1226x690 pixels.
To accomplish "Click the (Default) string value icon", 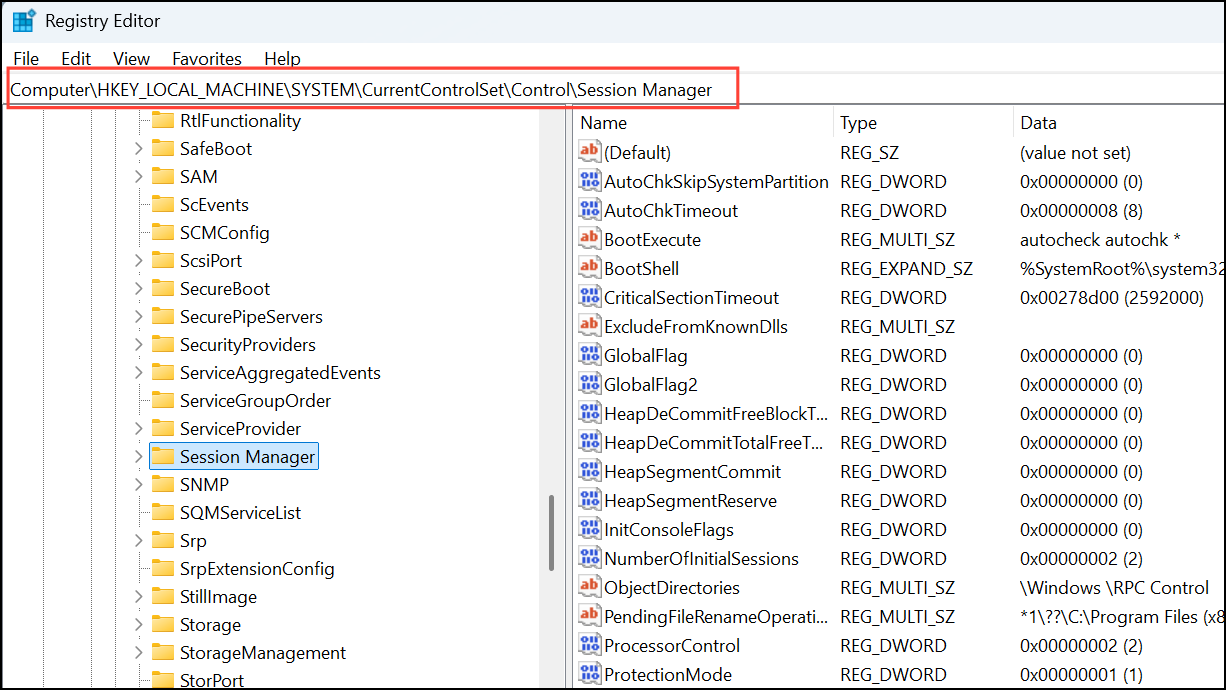I will pyautogui.click(x=589, y=152).
